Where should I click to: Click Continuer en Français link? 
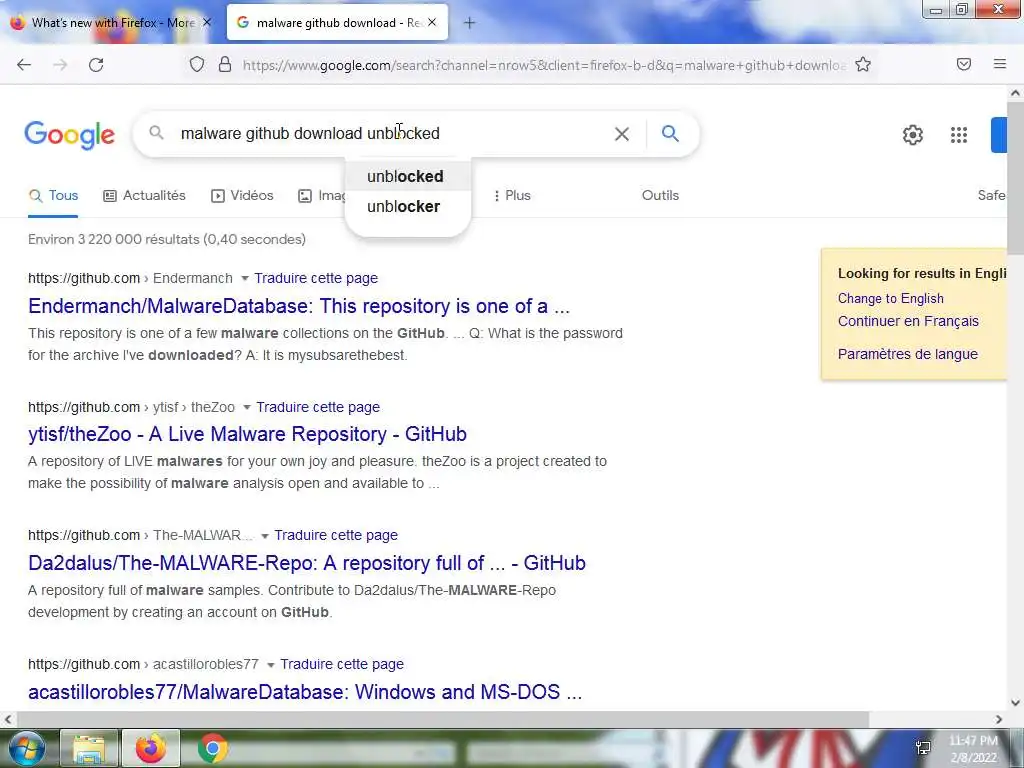[x=908, y=321]
